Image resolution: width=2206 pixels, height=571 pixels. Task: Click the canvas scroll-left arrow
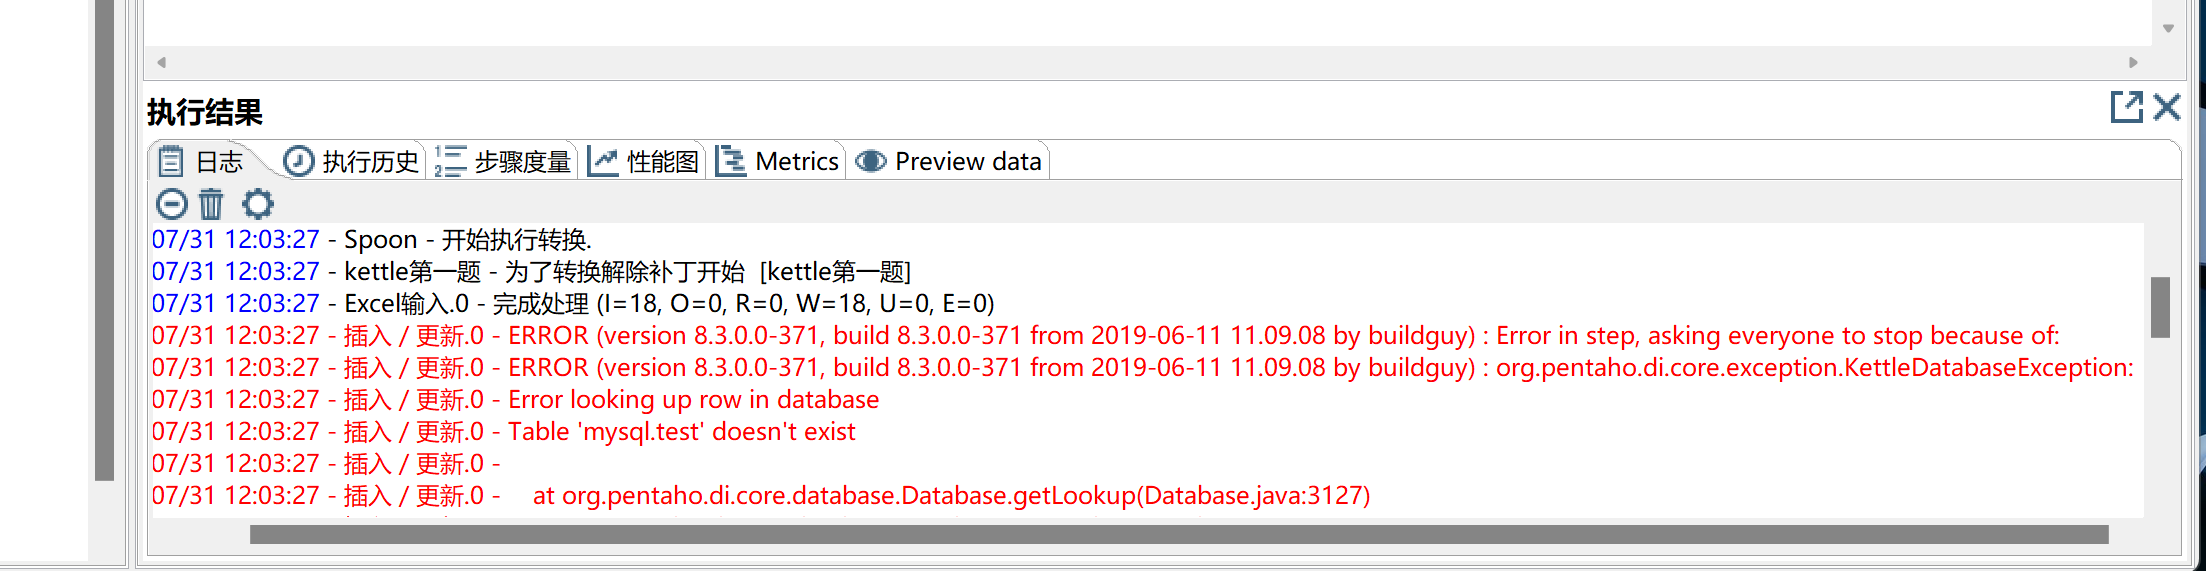click(x=161, y=62)
